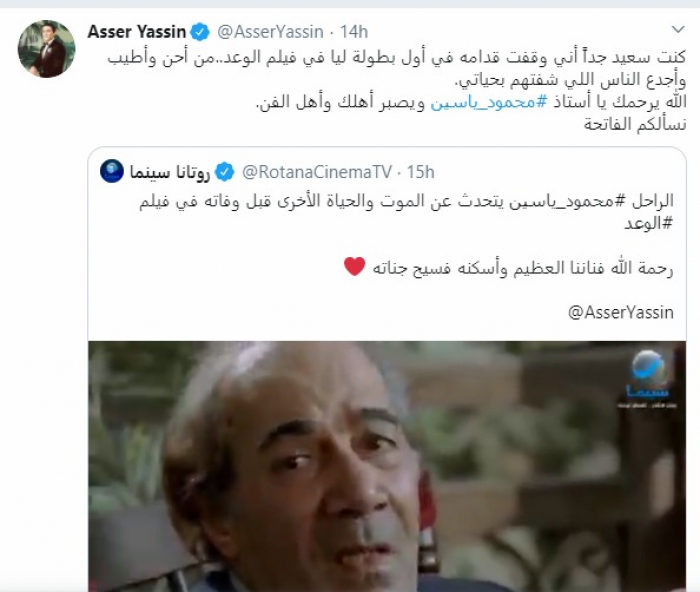Viewport: 700px width, 592px height.
Task: Follow the #محمود_ياسين hashtag in Asser's tweet
Action: [x=488, y=102]
